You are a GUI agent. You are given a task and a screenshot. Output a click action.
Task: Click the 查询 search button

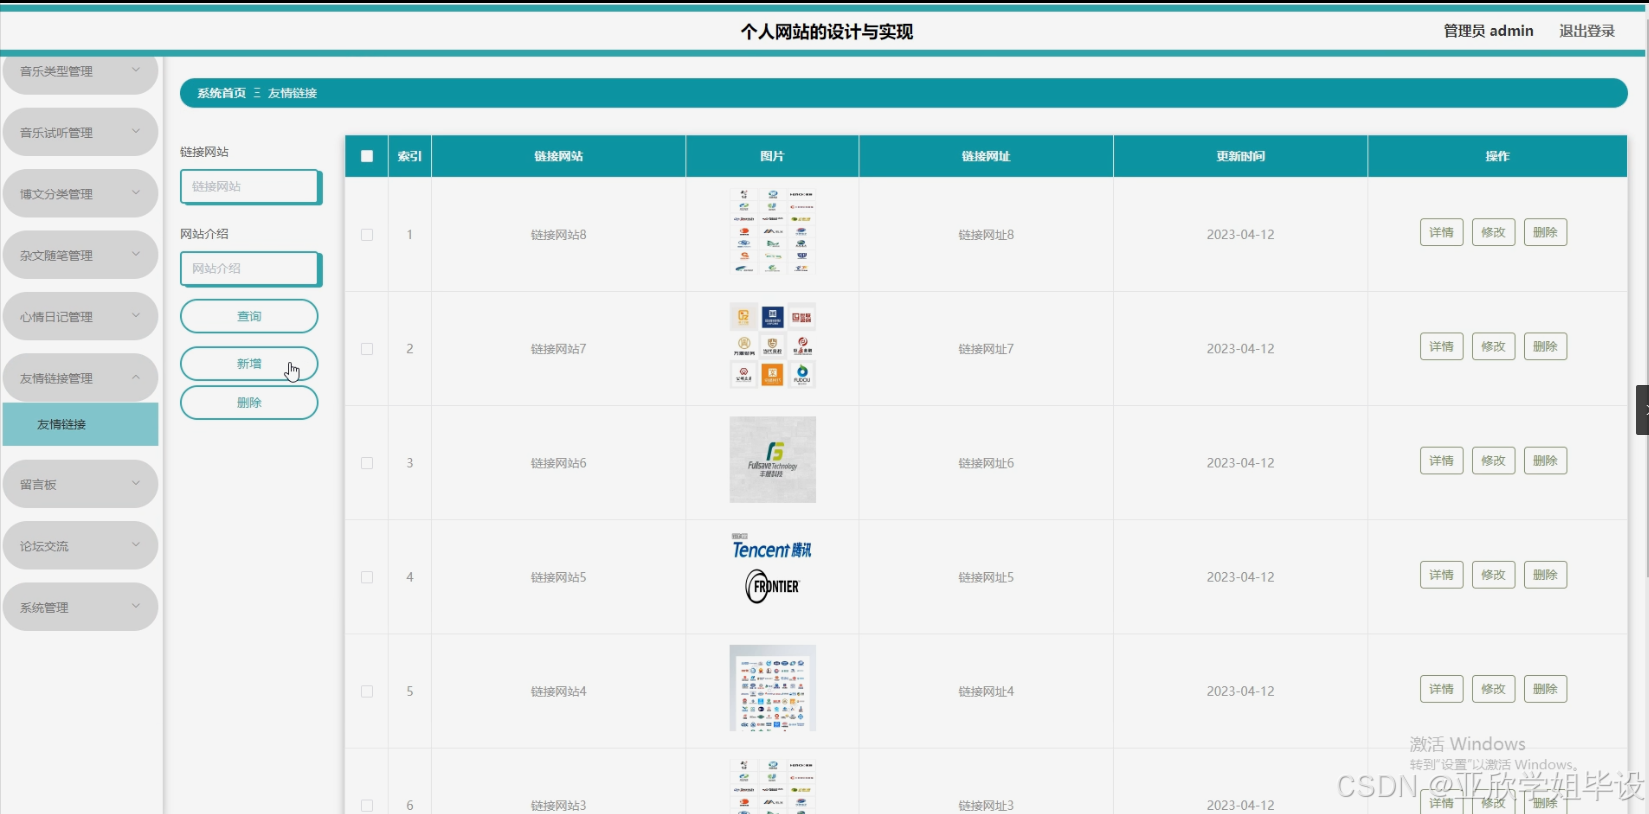point(249,316)
